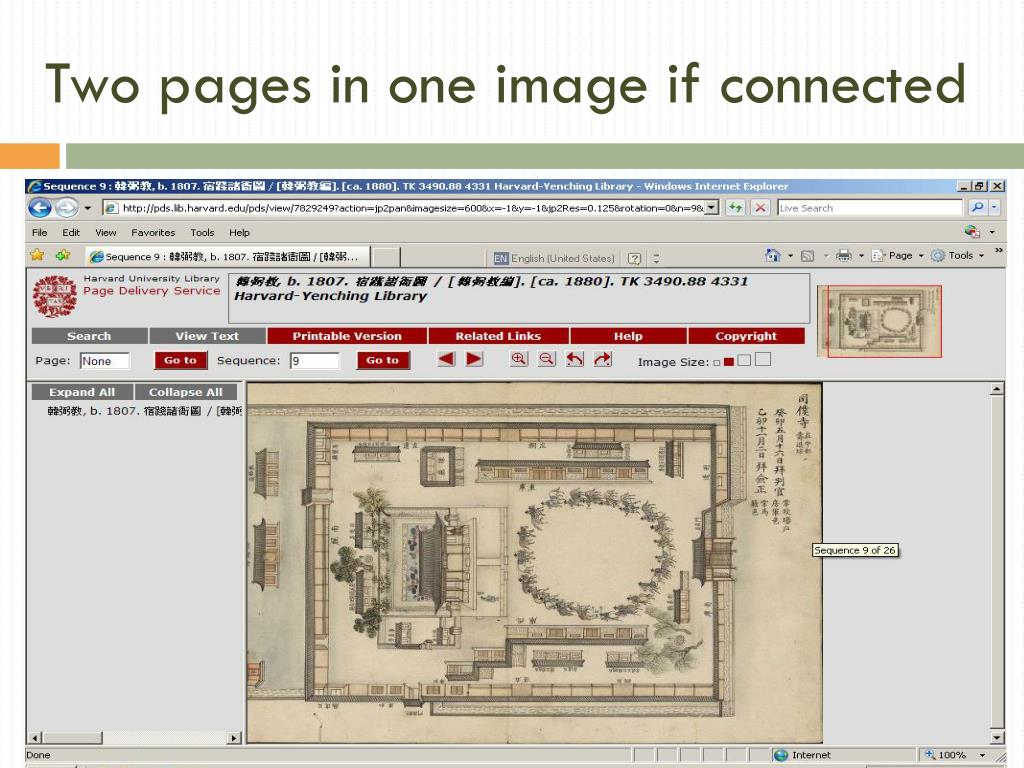
Task: Go to previous page using red left arrow
Action: (x=446, y=359)
